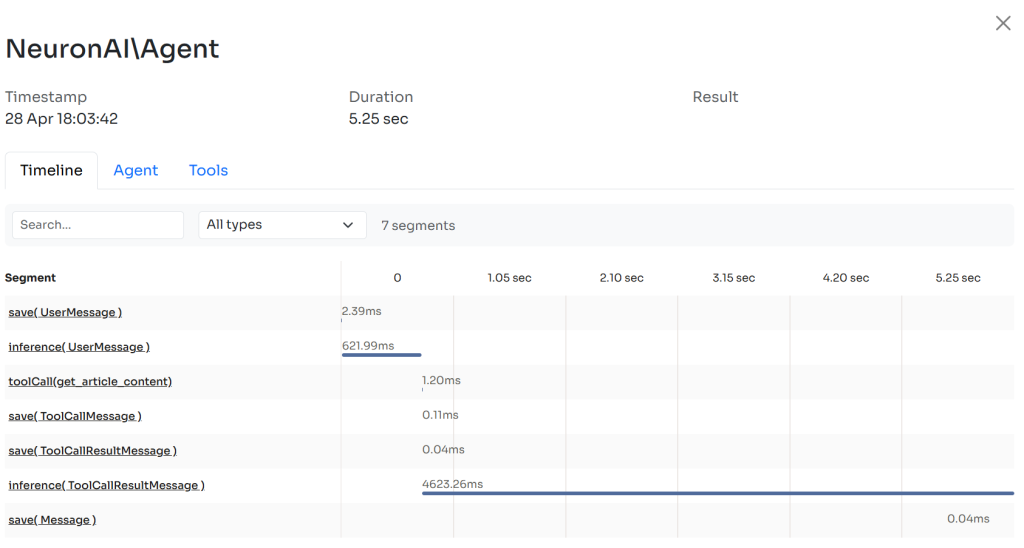Close the NeuronAI\Agent detail panel
Screen dimensions: 1024x548
pyautogui.click(x=1003, y=23)
